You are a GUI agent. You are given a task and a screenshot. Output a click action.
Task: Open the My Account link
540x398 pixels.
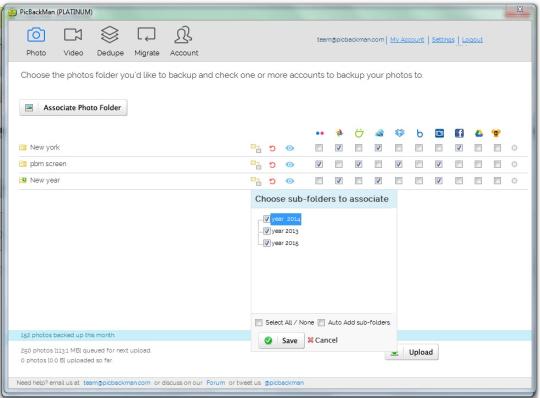pyautogui.click(x=407, y=40)
